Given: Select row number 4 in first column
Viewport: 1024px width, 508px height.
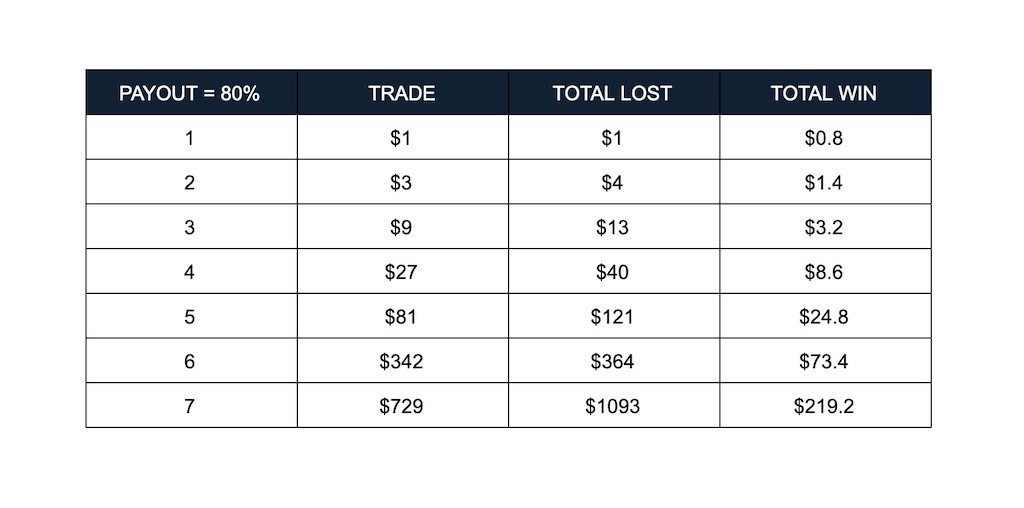Looking at the screenshot, I should pyautogui.click(x=190, y=272).
